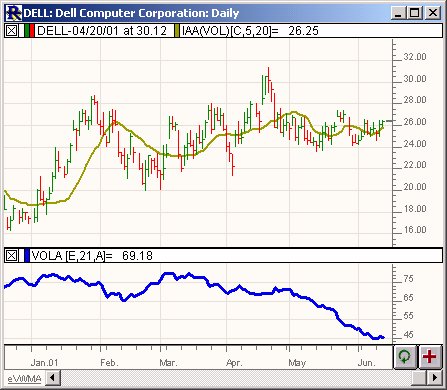The image size is (447, 390).
Task: Click the scroll right arrow button
Action: [434, 378]
